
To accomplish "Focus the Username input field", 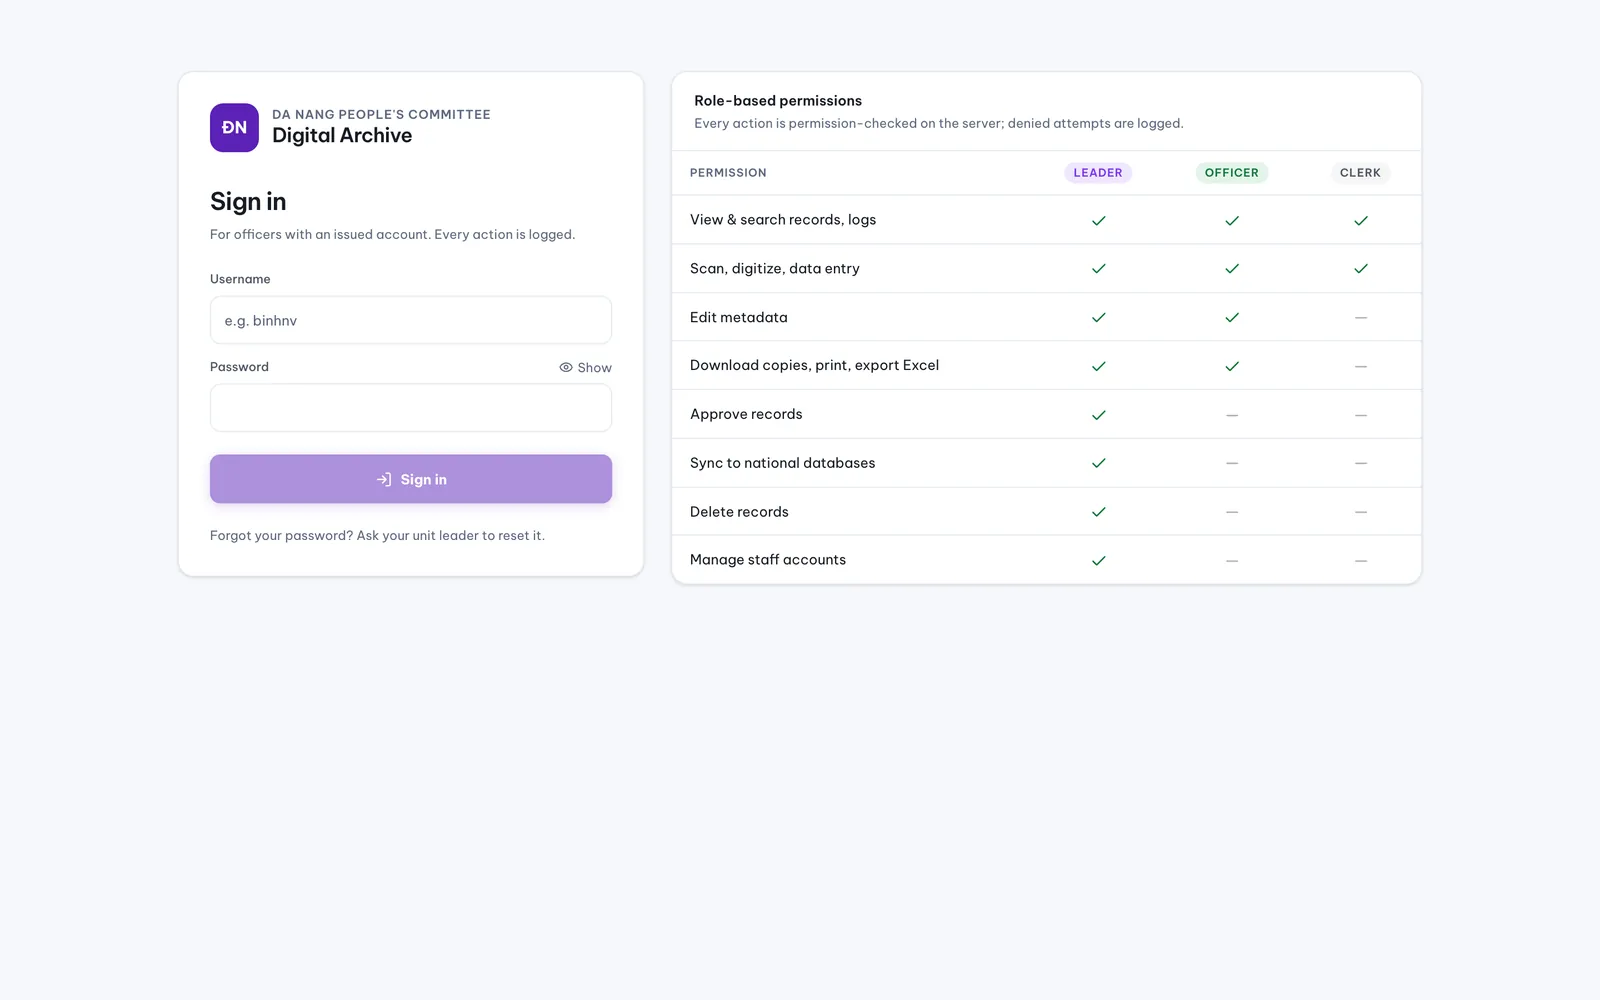I will 411,320.
